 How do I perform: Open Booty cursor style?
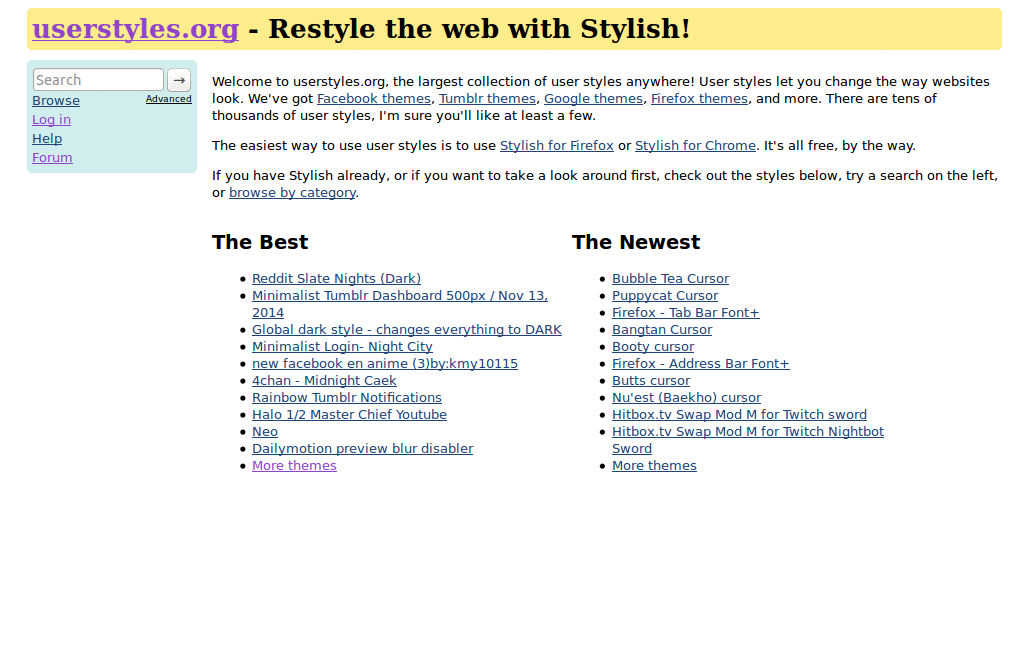point(653,347)
